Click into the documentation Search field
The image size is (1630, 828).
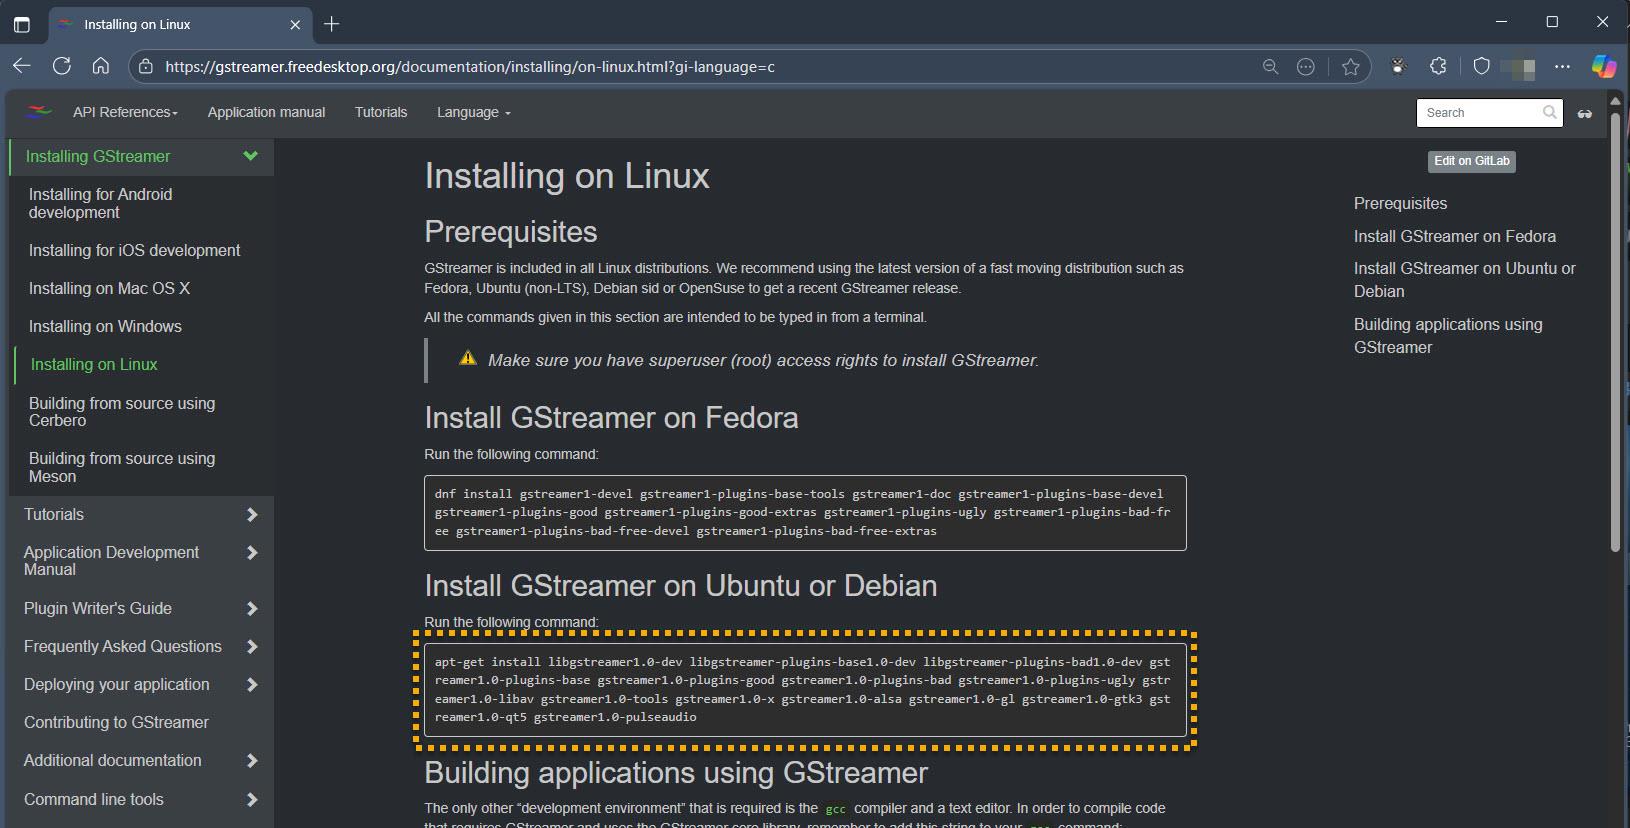click(1477, 113)
